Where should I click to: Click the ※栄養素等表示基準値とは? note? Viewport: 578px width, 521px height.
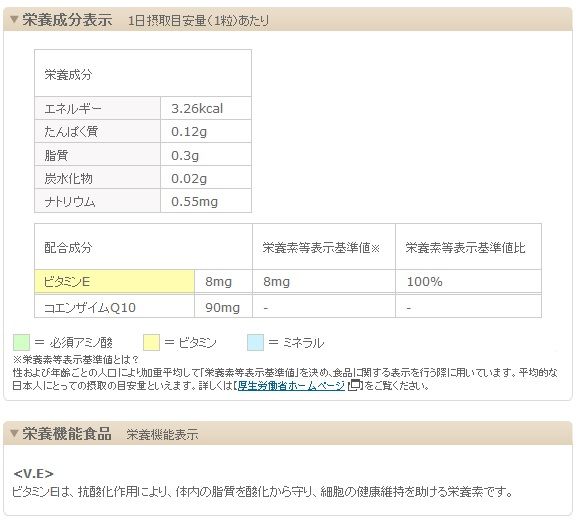click(x=76, y=359)
